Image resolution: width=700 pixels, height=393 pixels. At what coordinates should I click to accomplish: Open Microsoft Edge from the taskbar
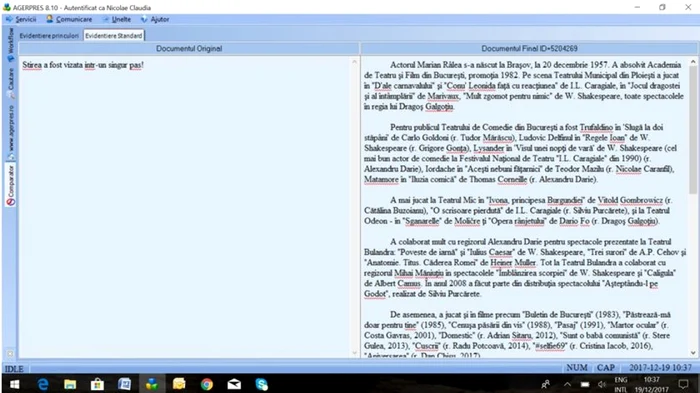point(43,384)
